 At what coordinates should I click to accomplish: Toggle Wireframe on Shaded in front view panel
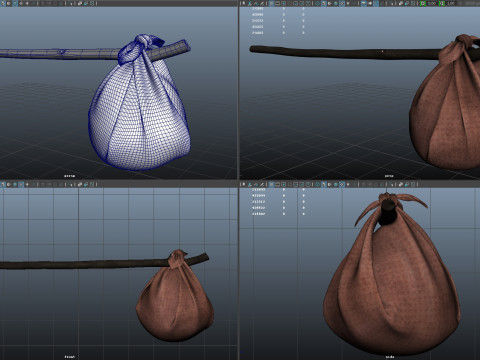pyautogui.click(x=15, y=184)
